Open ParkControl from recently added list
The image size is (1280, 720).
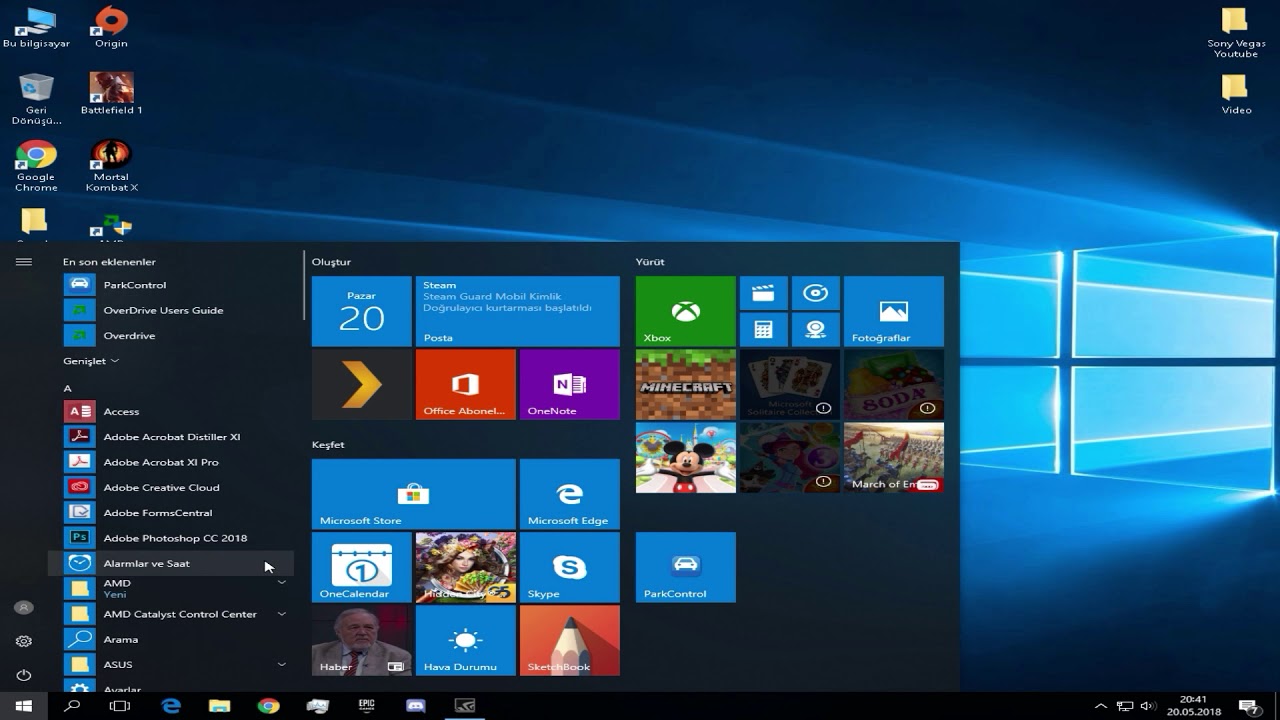click(x=171, y=285)
